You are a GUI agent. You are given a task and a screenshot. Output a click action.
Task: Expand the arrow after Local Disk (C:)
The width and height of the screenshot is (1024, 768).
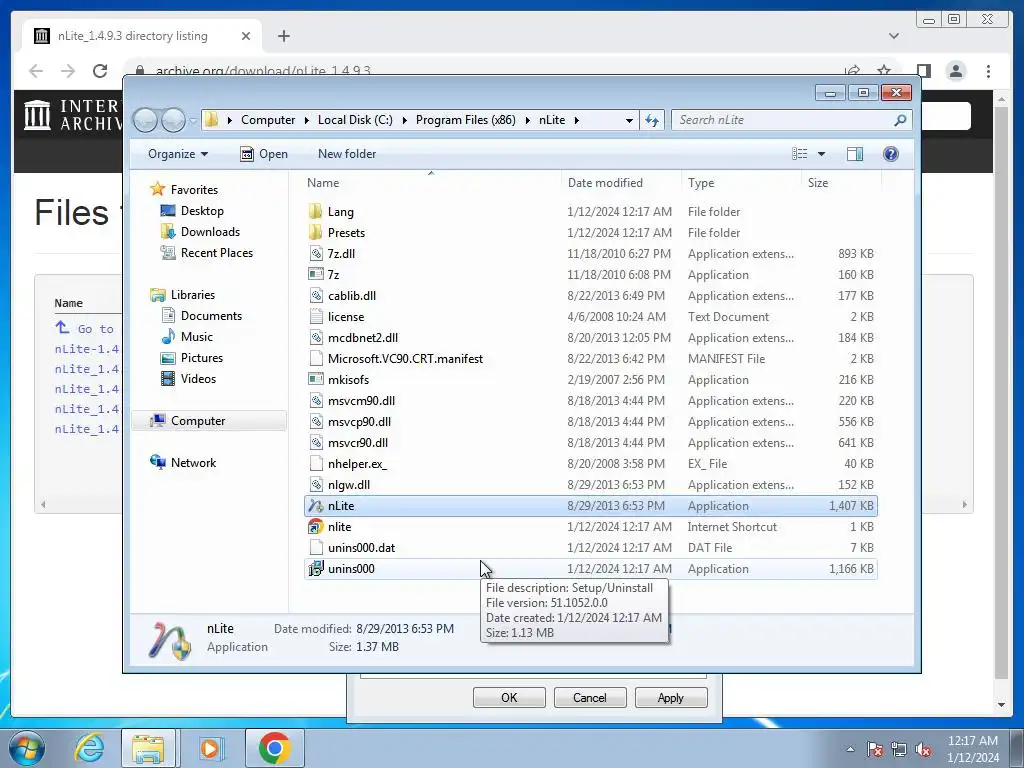404,120
